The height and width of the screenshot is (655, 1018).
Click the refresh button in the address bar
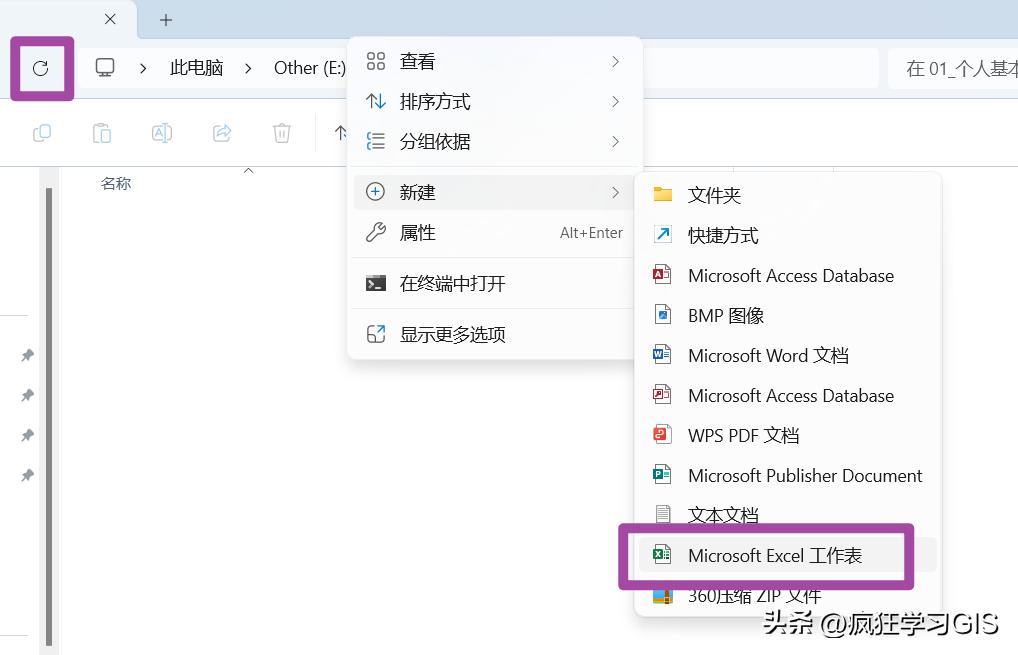[x=41, y=68]
